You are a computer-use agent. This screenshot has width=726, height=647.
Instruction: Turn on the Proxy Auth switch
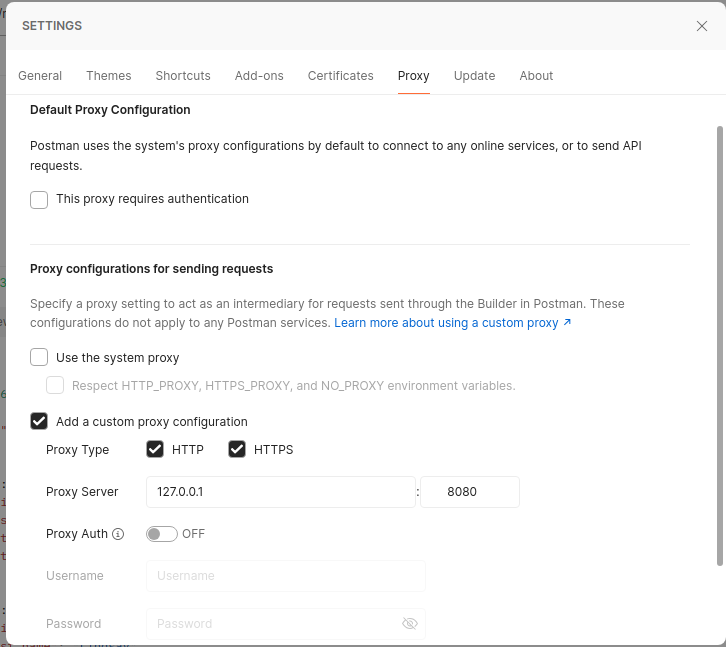click(x=162, y=534)
